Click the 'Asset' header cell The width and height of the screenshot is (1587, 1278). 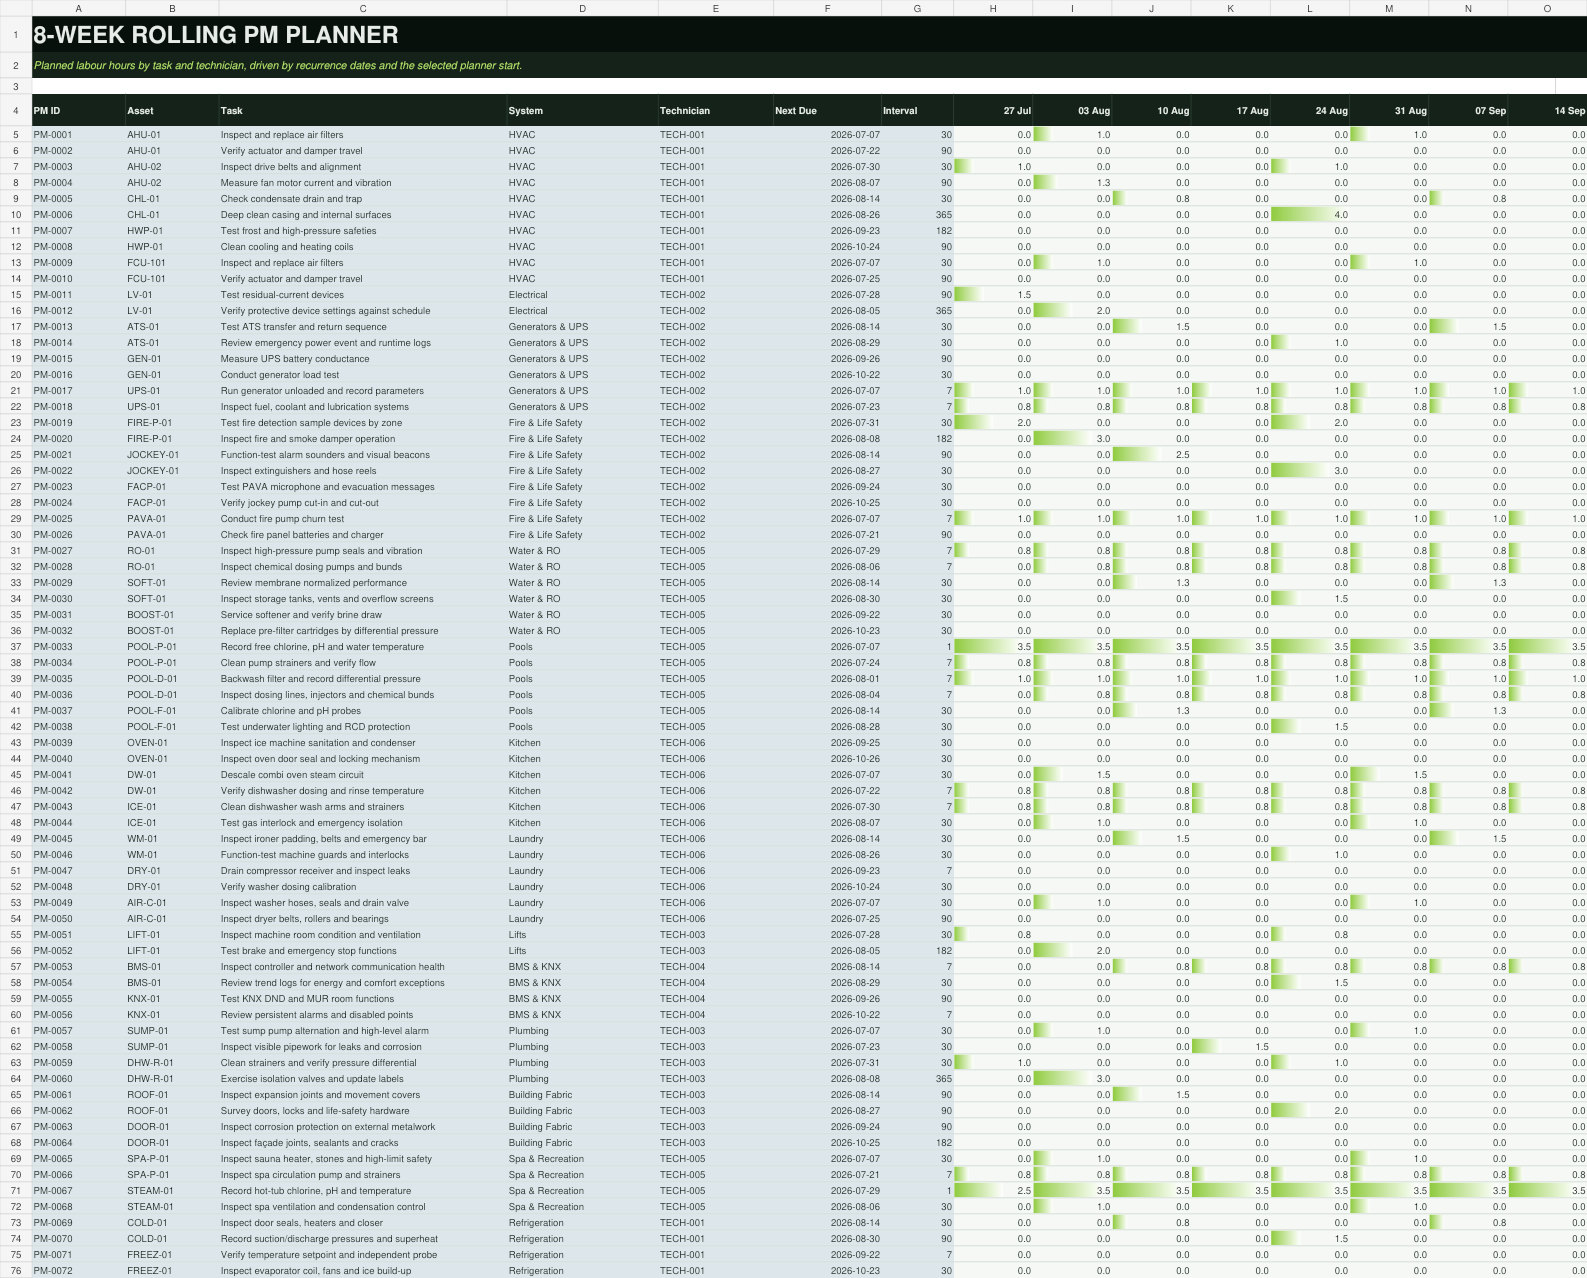[172, 111]
